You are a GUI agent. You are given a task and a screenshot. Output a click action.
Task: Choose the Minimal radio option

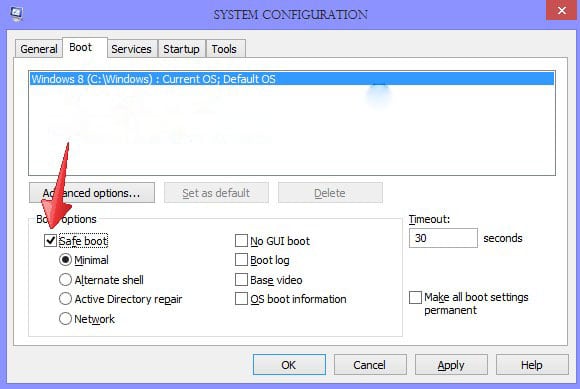(65, 260)
